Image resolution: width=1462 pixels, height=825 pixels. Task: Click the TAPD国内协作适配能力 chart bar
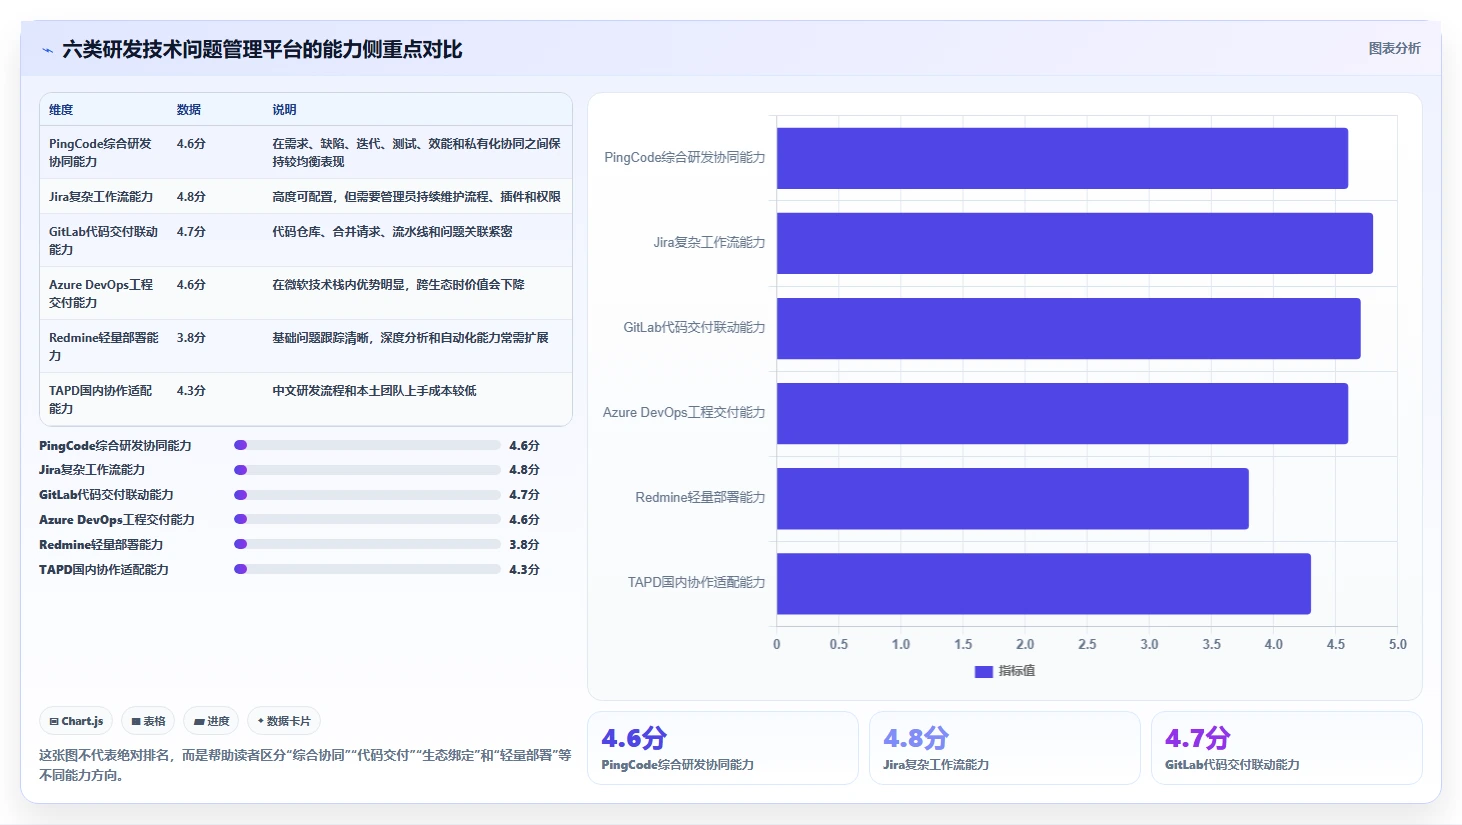click(1044, 583)
